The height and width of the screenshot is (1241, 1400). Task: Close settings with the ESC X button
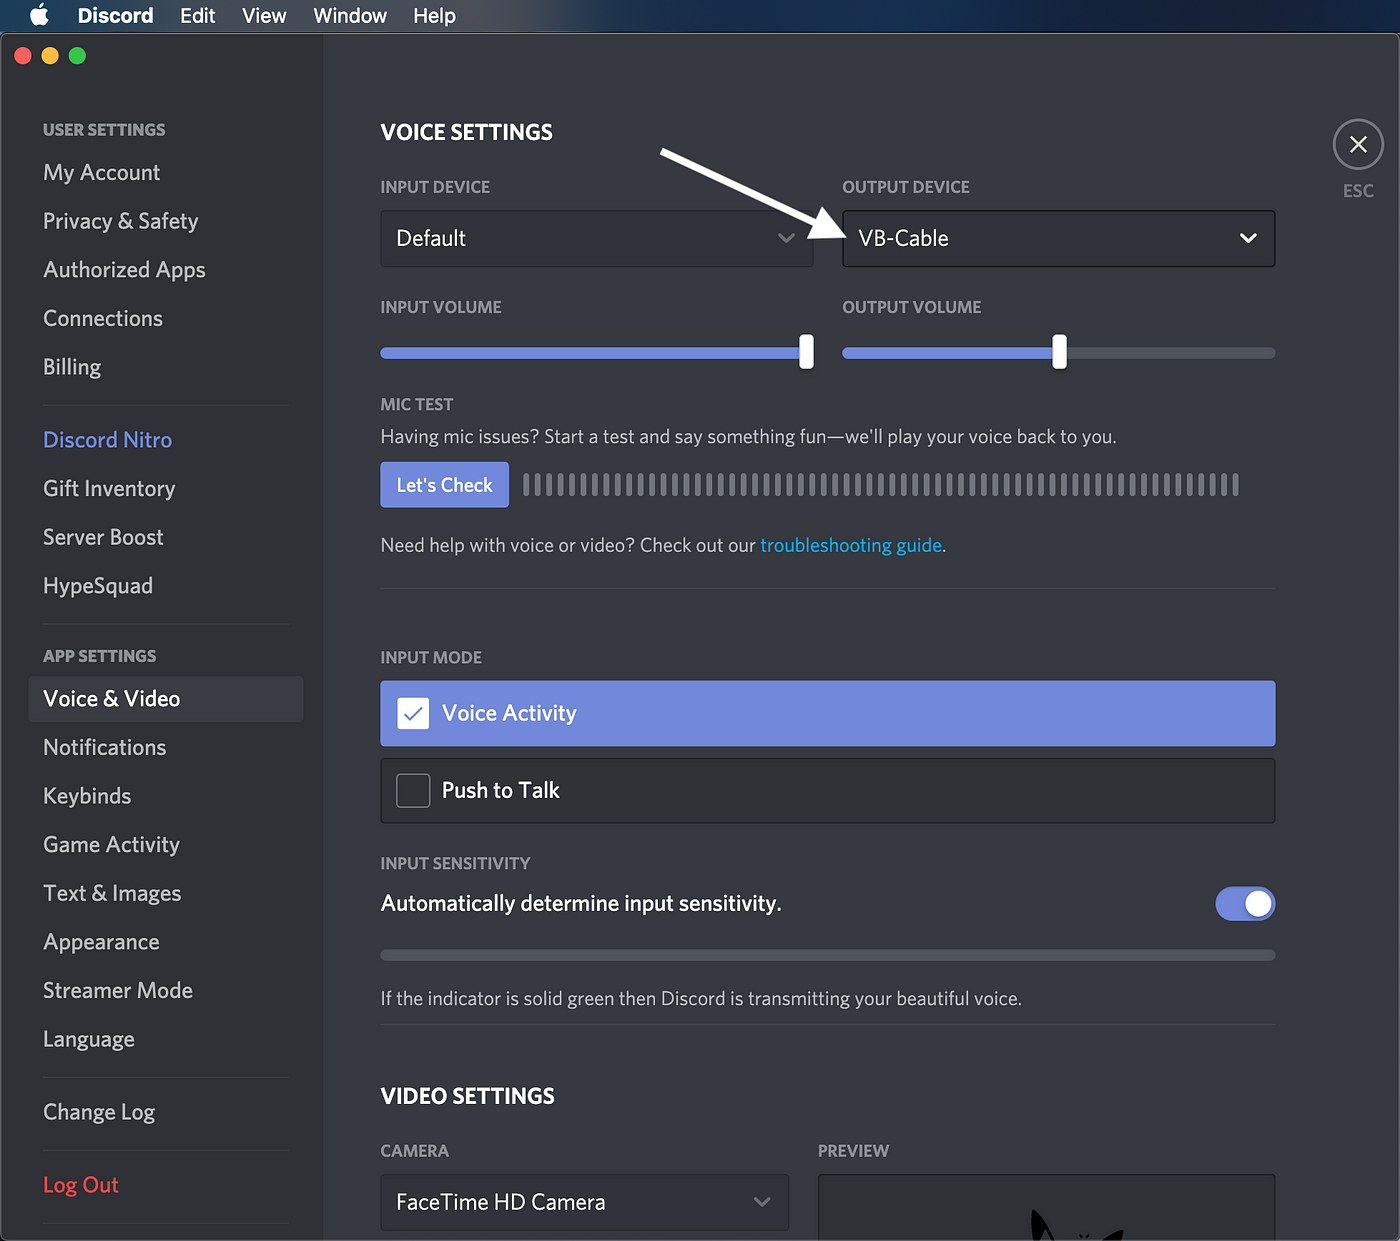coord(1357,145)
